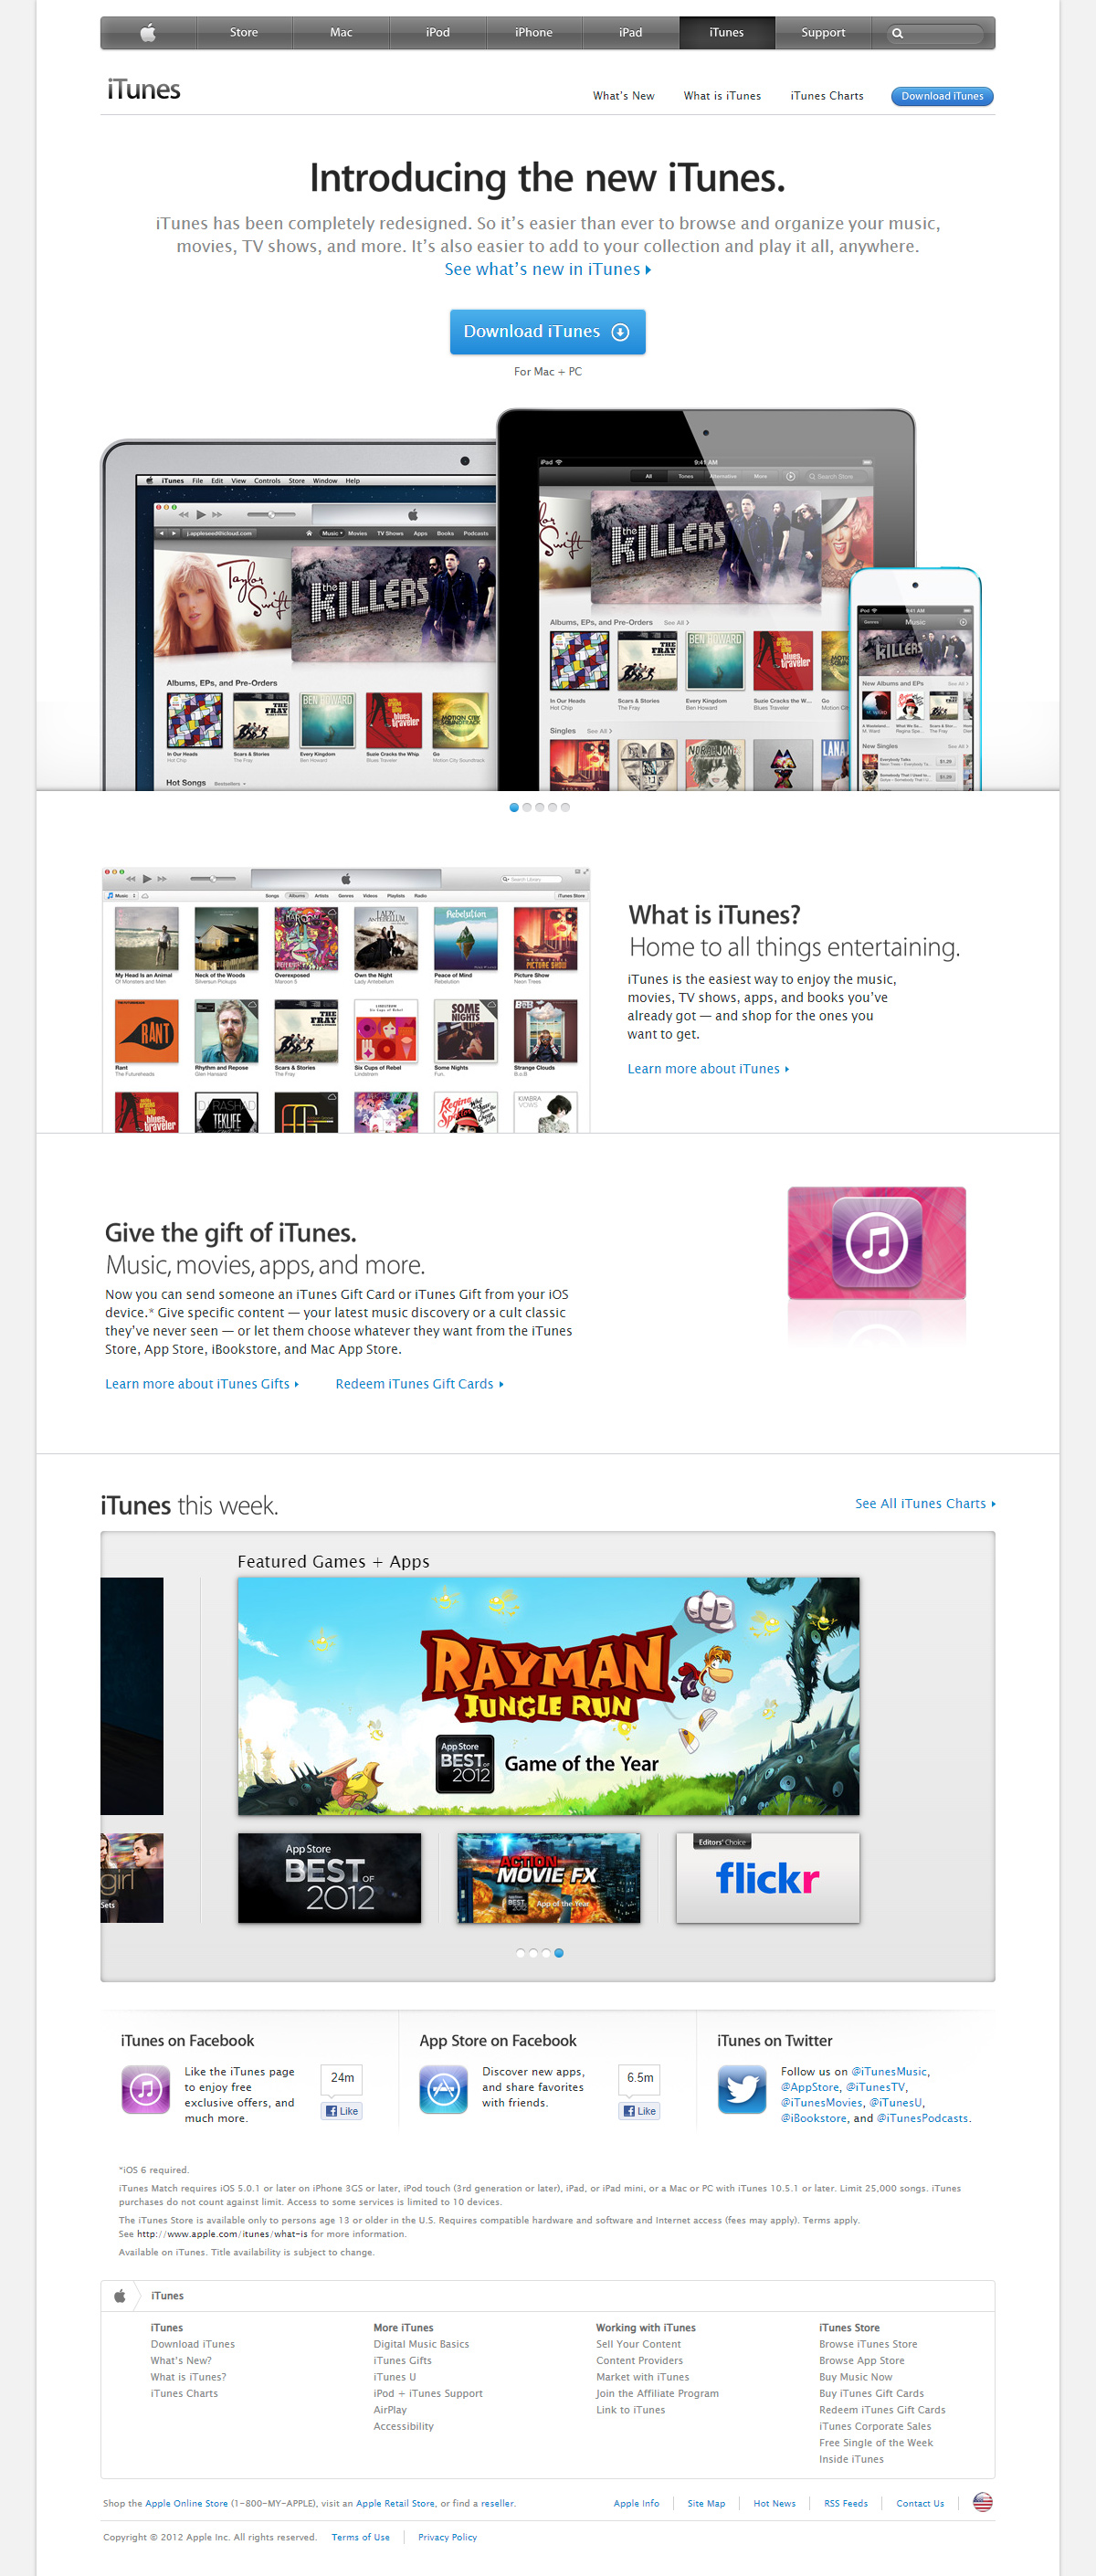The image size is (1096, 2576).
Task: Like the iTunes page on Facebook
Action: tap(342, 2111)
